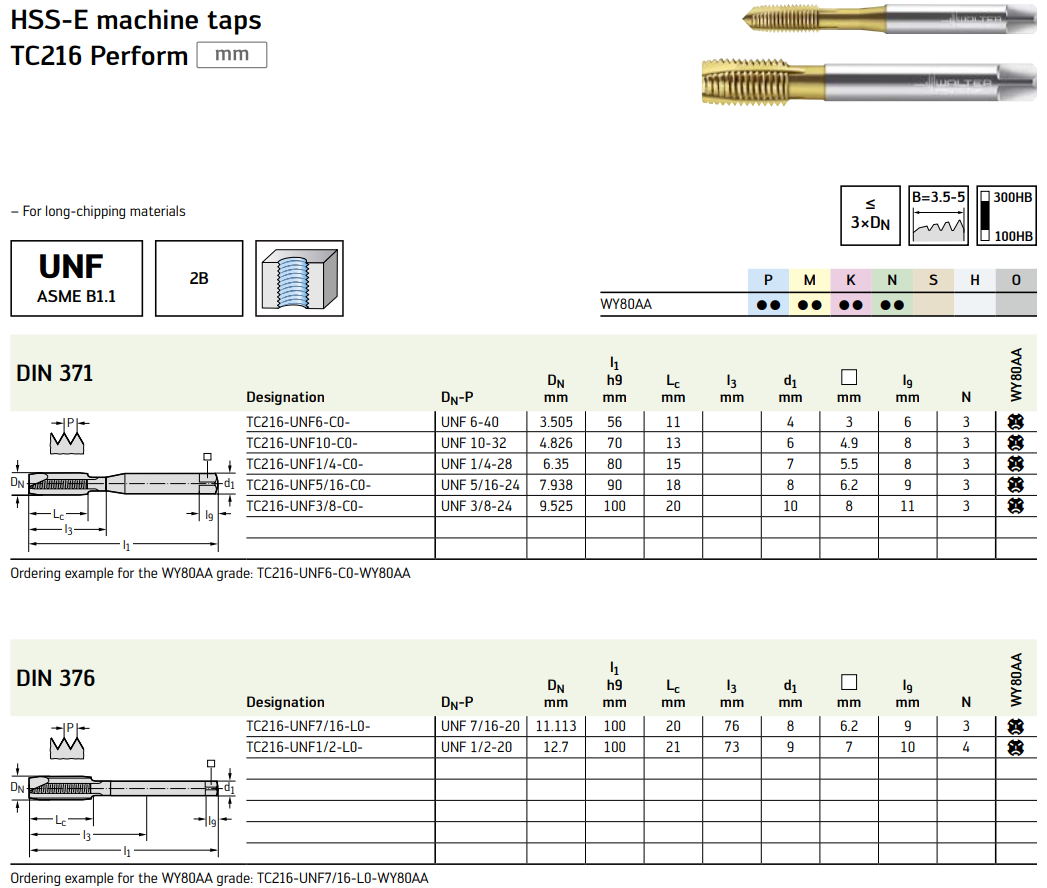Click the H material group swatch

(x=975, y=280)
